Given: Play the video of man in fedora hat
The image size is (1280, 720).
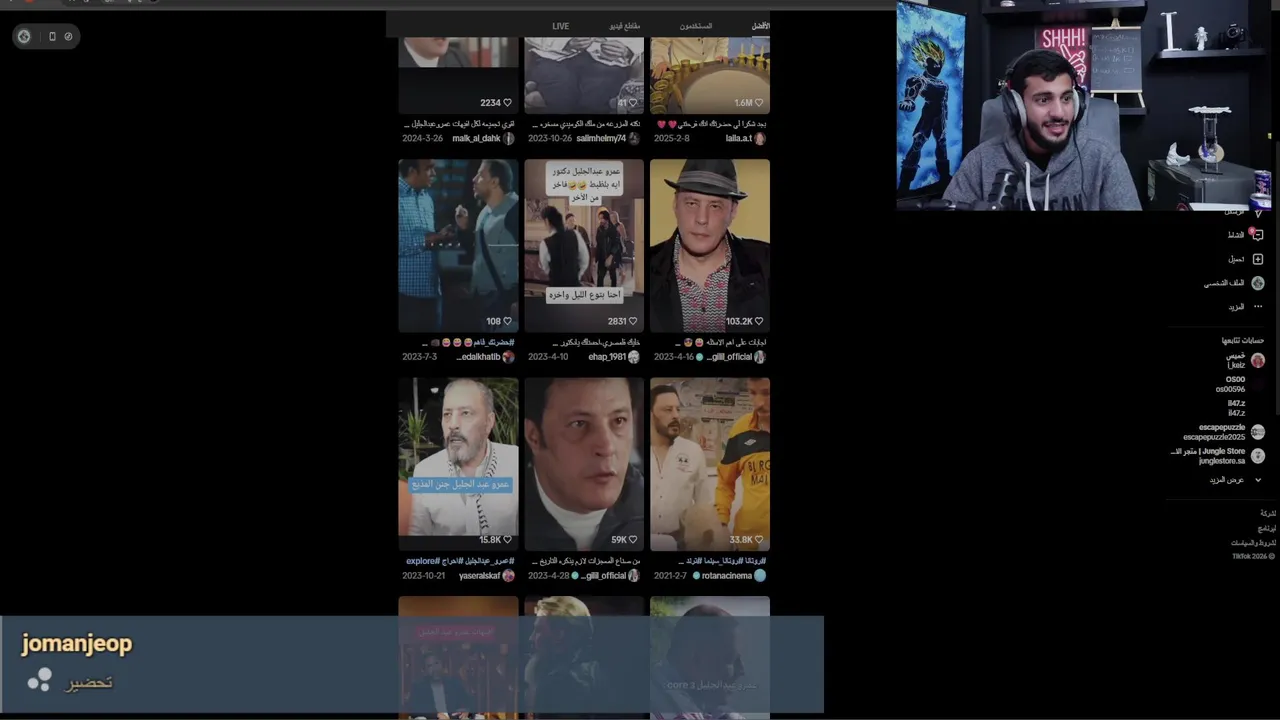Looking at the screenshot, I should (710, 245).
